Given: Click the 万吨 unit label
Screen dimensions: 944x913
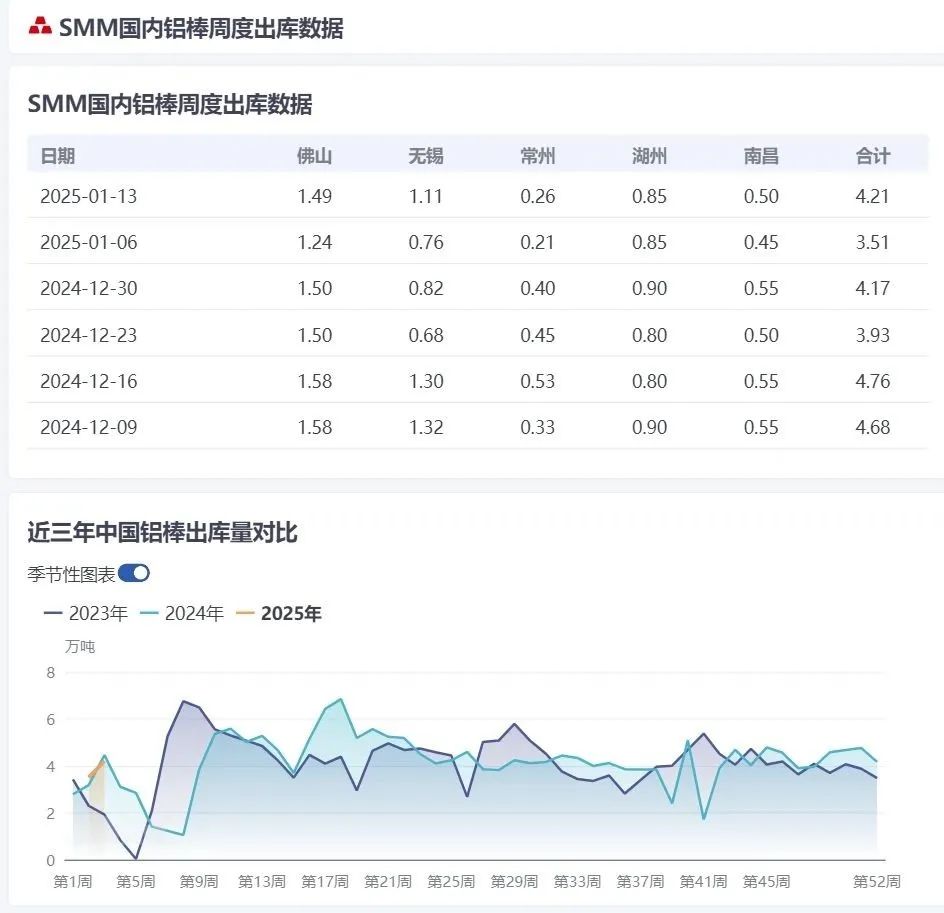Looking at the screenshot, I should pos(80,646).
